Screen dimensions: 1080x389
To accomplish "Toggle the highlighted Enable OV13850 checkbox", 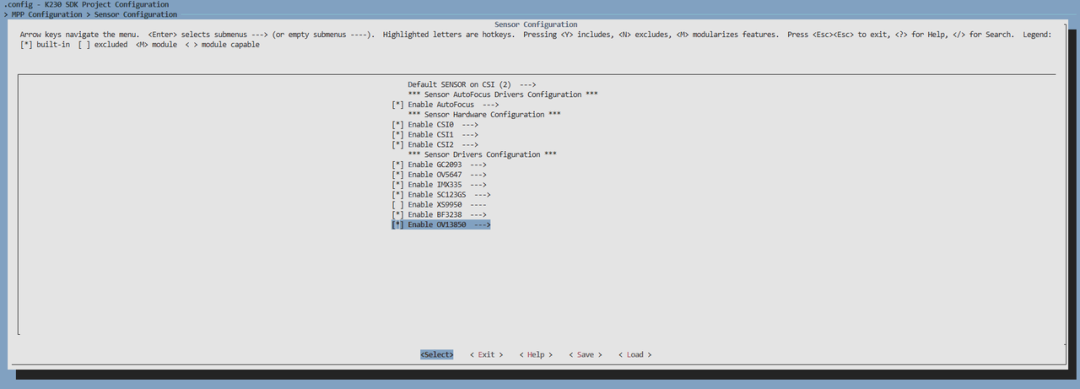I will coord(397,224).
